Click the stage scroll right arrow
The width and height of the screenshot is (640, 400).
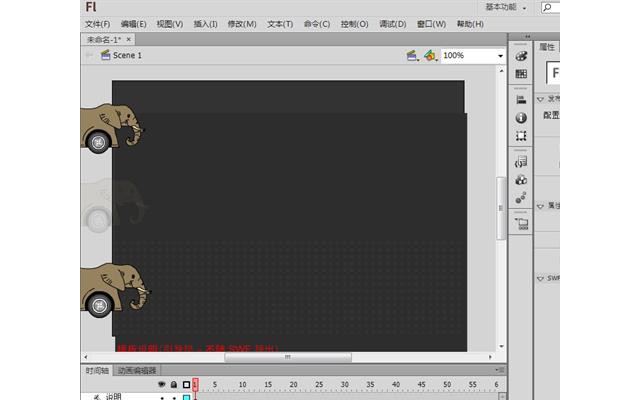490,357
